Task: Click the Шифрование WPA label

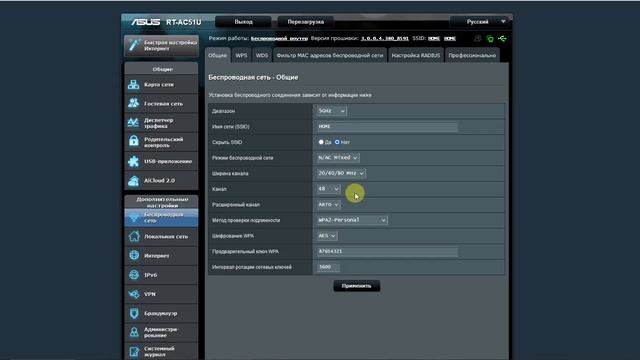Action: pos(233,236)
